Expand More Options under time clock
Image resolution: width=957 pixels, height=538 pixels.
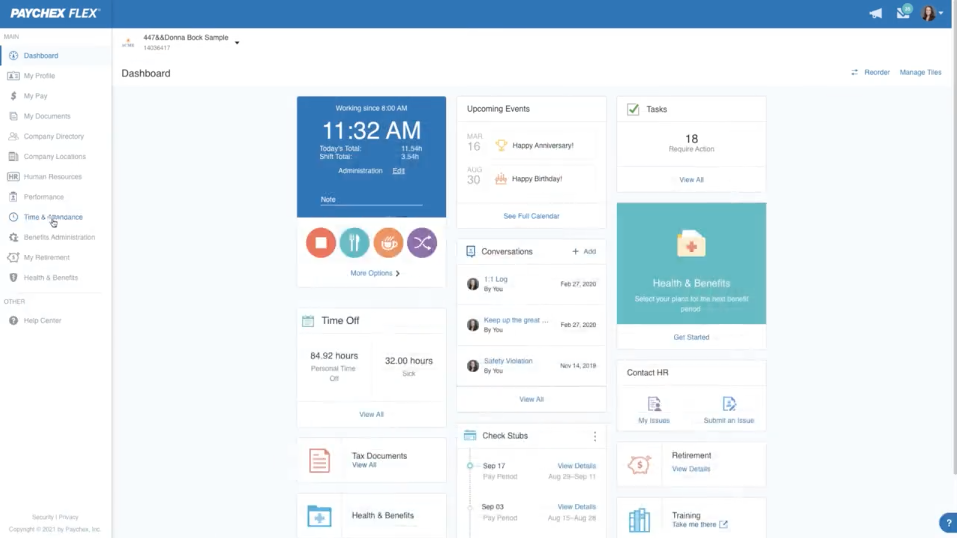click(375, 273)
